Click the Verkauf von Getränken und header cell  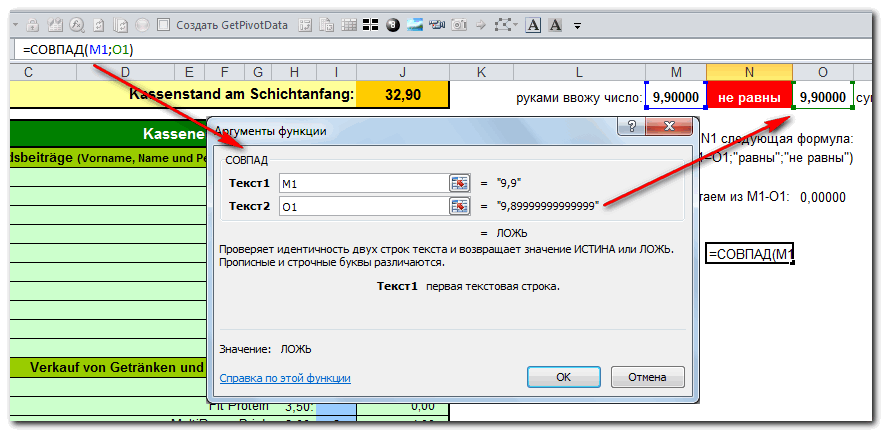(x=117, y=368)
